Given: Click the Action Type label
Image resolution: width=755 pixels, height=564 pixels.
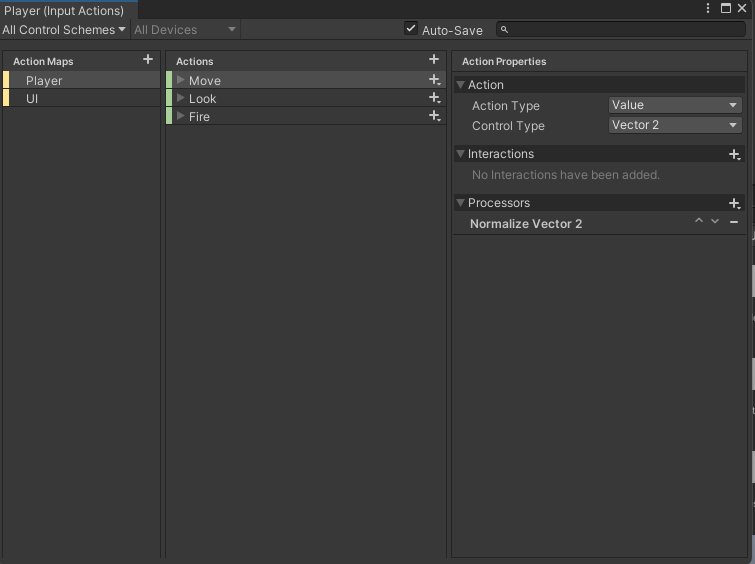Looking at the screenshot, I should [x=506, y=106].
